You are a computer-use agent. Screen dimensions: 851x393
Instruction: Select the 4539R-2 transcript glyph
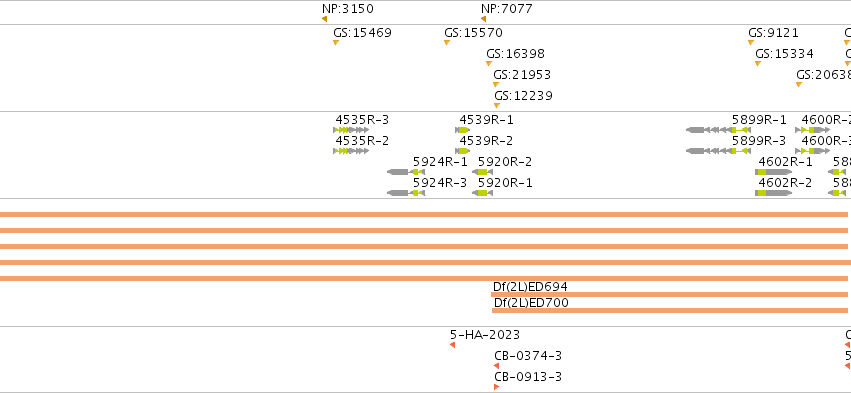pyautogui.click(x=463, y=151)
